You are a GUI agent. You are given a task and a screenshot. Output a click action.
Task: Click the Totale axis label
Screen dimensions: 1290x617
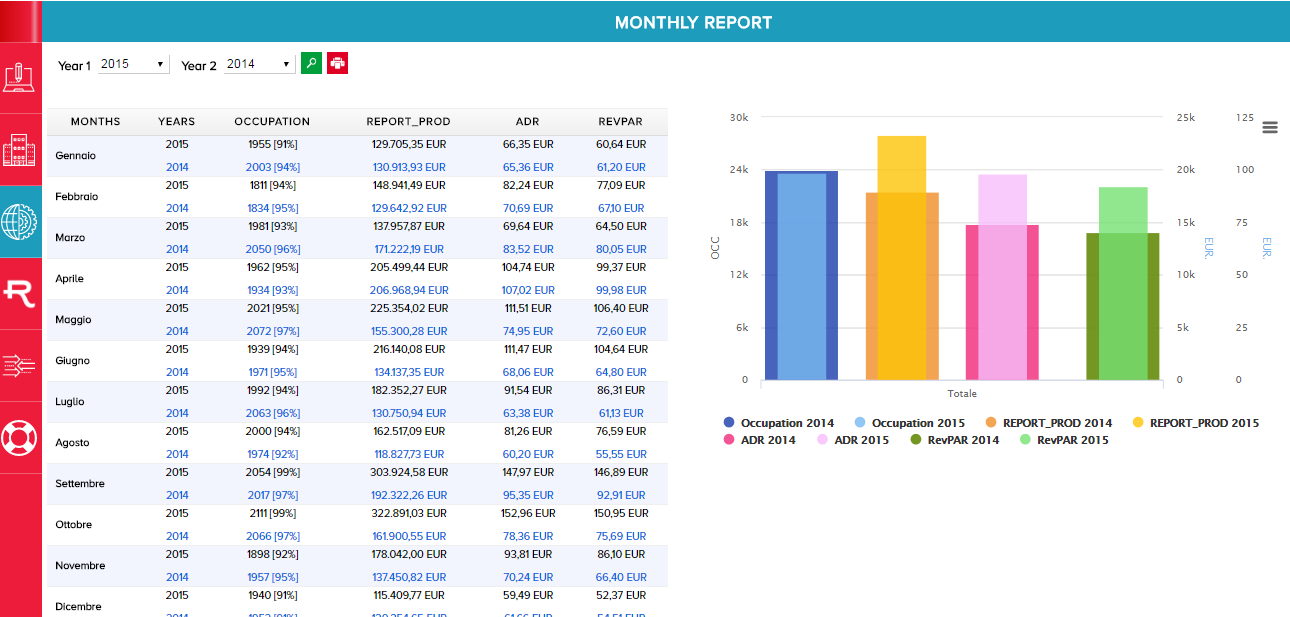(962, 394)
